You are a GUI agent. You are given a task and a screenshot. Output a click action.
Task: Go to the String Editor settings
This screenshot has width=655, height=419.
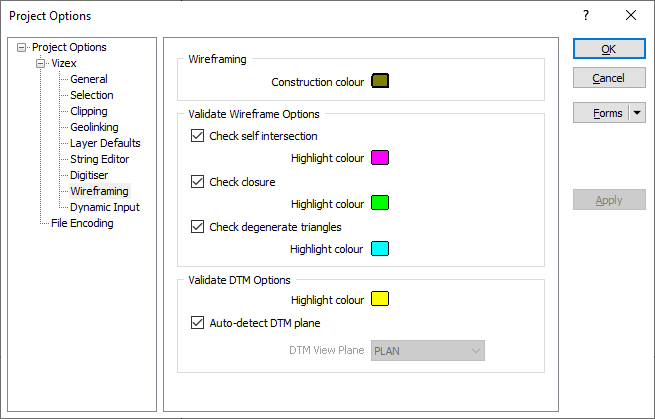tap(99, 159)
